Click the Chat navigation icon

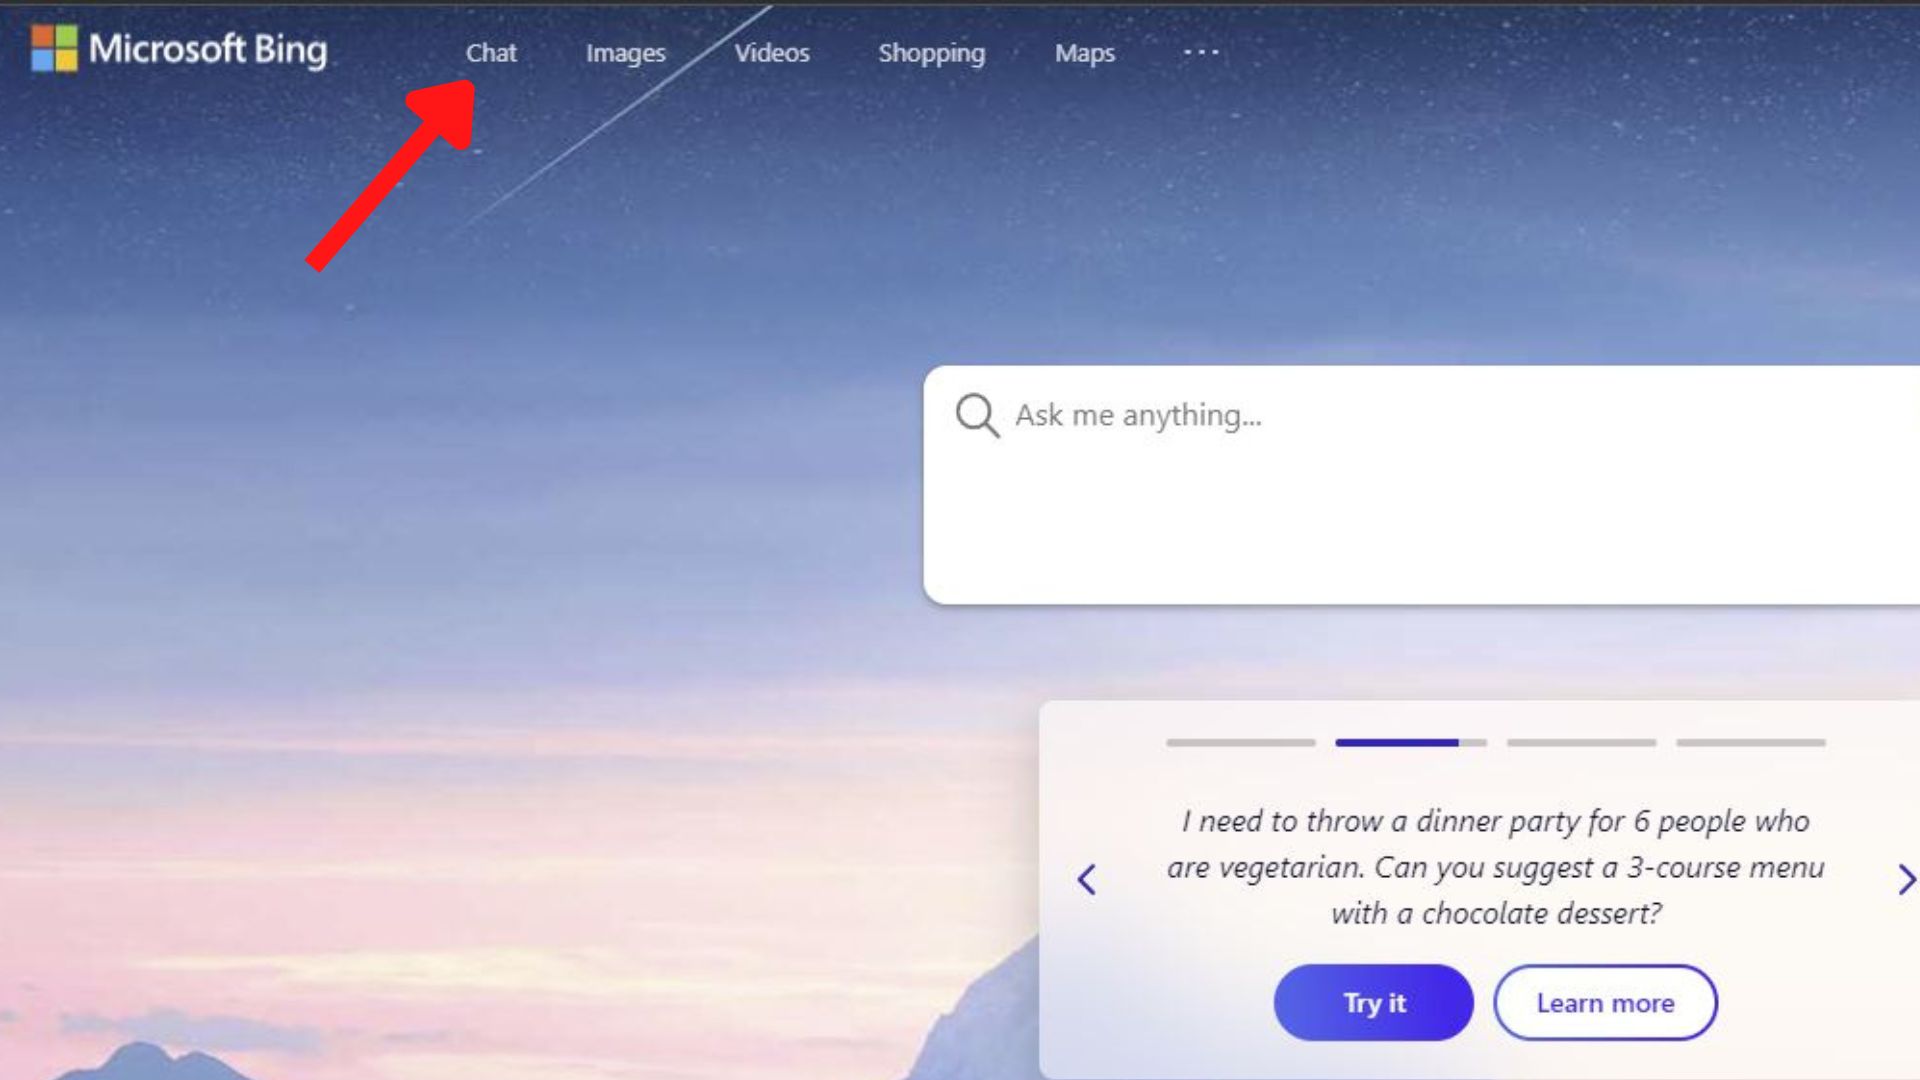pos(491,53)
